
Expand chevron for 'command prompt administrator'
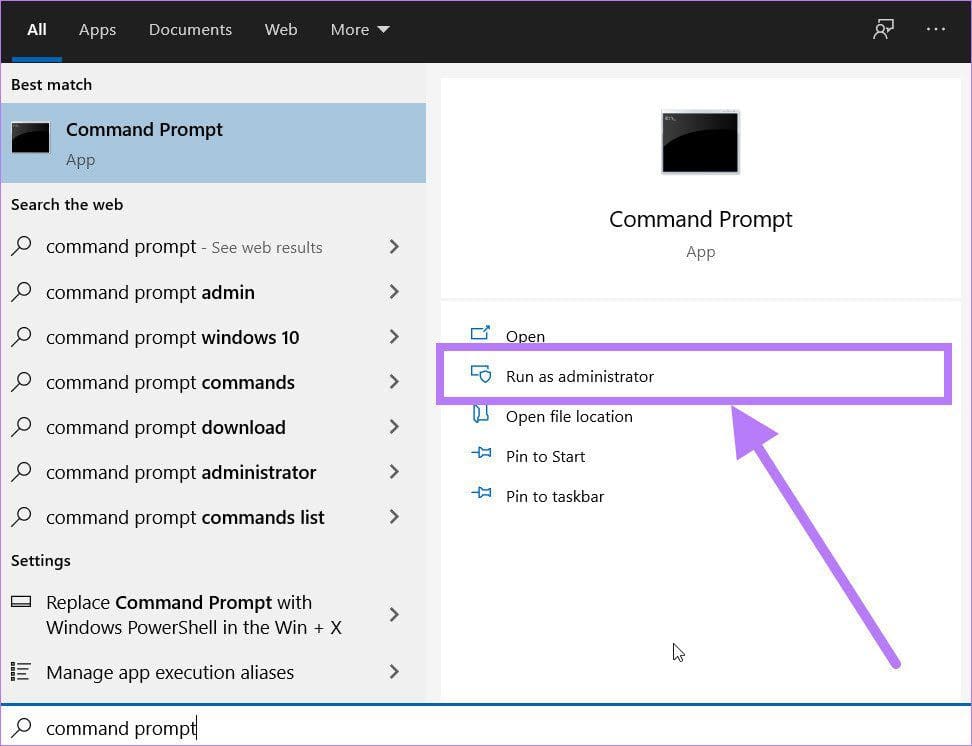(x=394, y=472)
